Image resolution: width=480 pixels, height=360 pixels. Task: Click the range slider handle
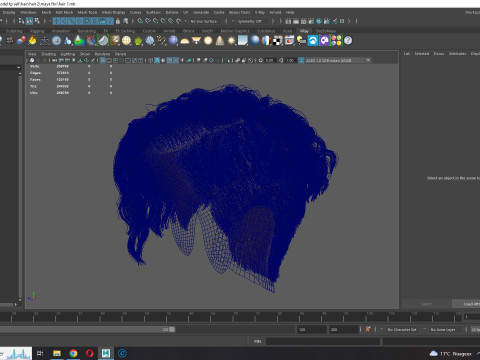click(172, 329)
